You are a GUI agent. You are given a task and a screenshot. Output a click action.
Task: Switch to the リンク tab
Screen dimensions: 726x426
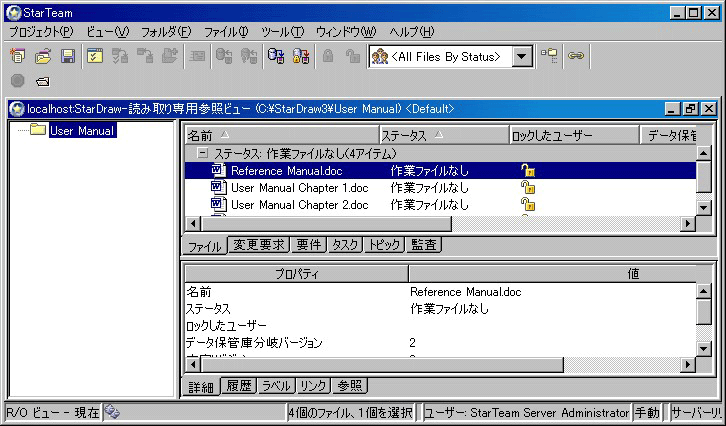click(313, 386)
